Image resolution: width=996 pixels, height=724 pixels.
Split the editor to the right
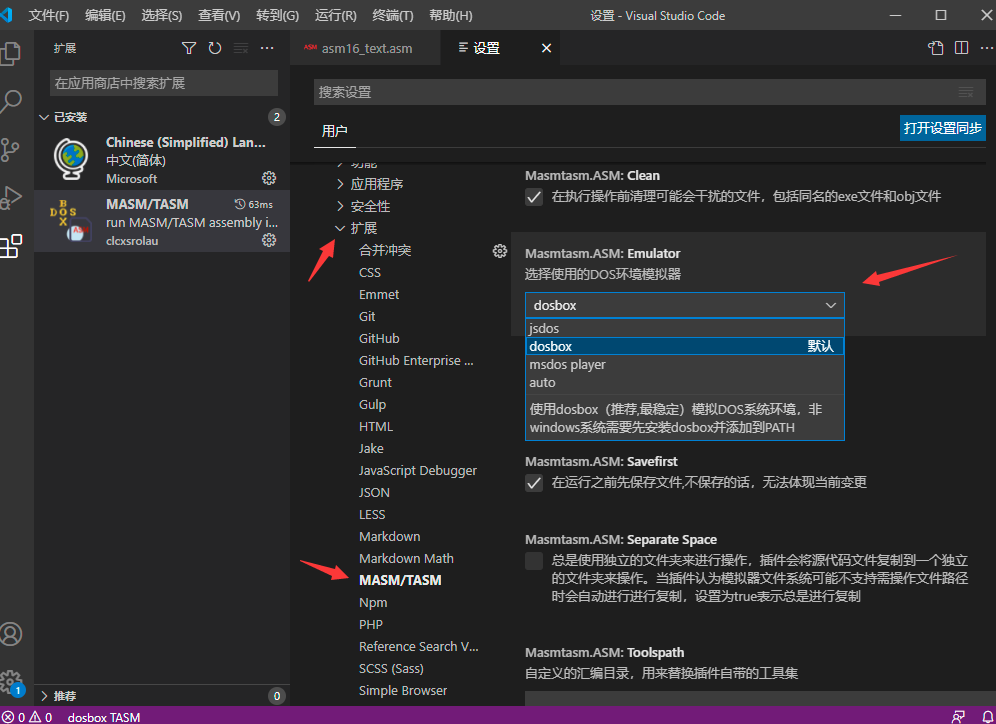tap(962, 48)
